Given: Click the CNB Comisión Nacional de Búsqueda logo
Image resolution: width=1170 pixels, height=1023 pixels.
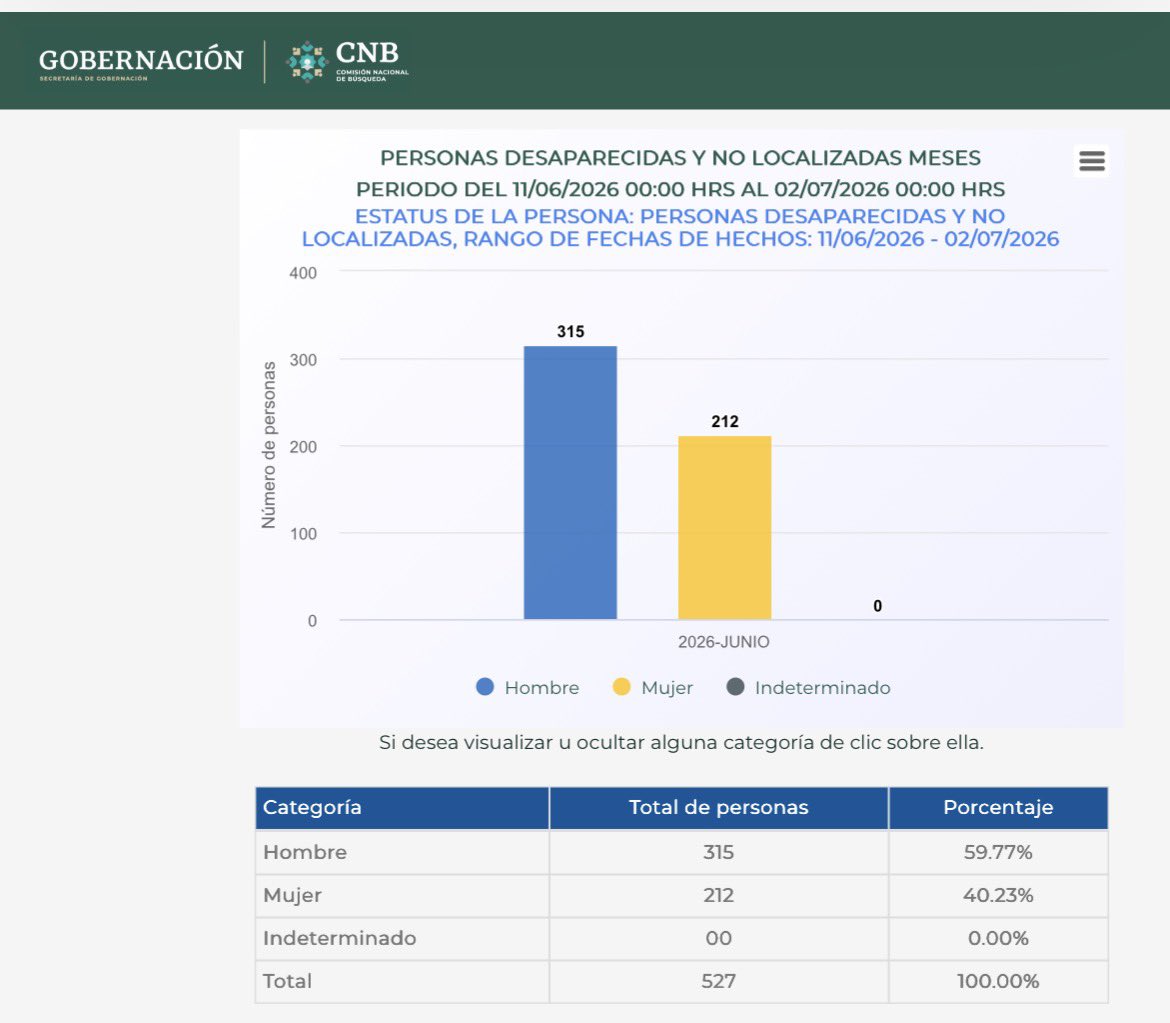Looking at the screenshot, I should [x=348, y=61].
